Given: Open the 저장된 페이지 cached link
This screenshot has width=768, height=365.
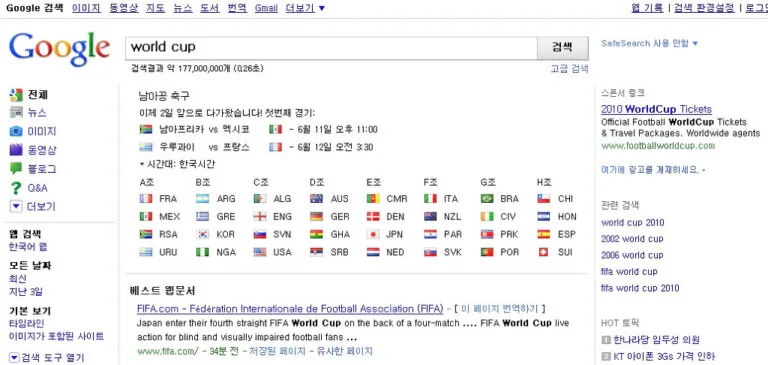Looking at the screenshot, I should 278,351.
